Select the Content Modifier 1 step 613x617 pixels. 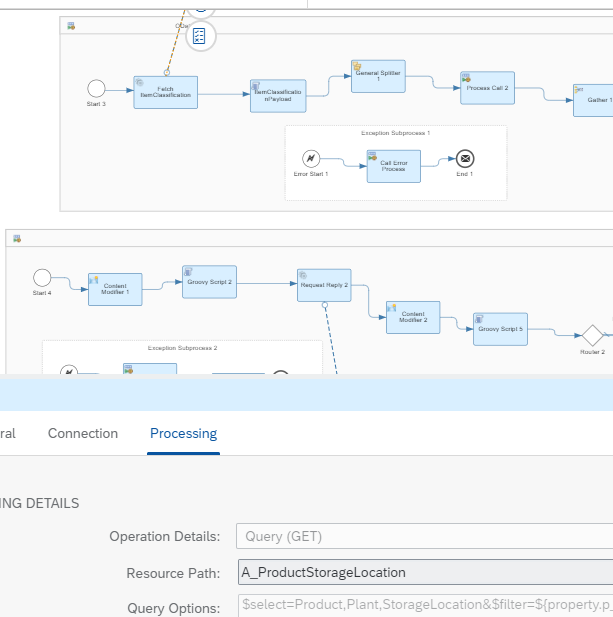(115, 290)
